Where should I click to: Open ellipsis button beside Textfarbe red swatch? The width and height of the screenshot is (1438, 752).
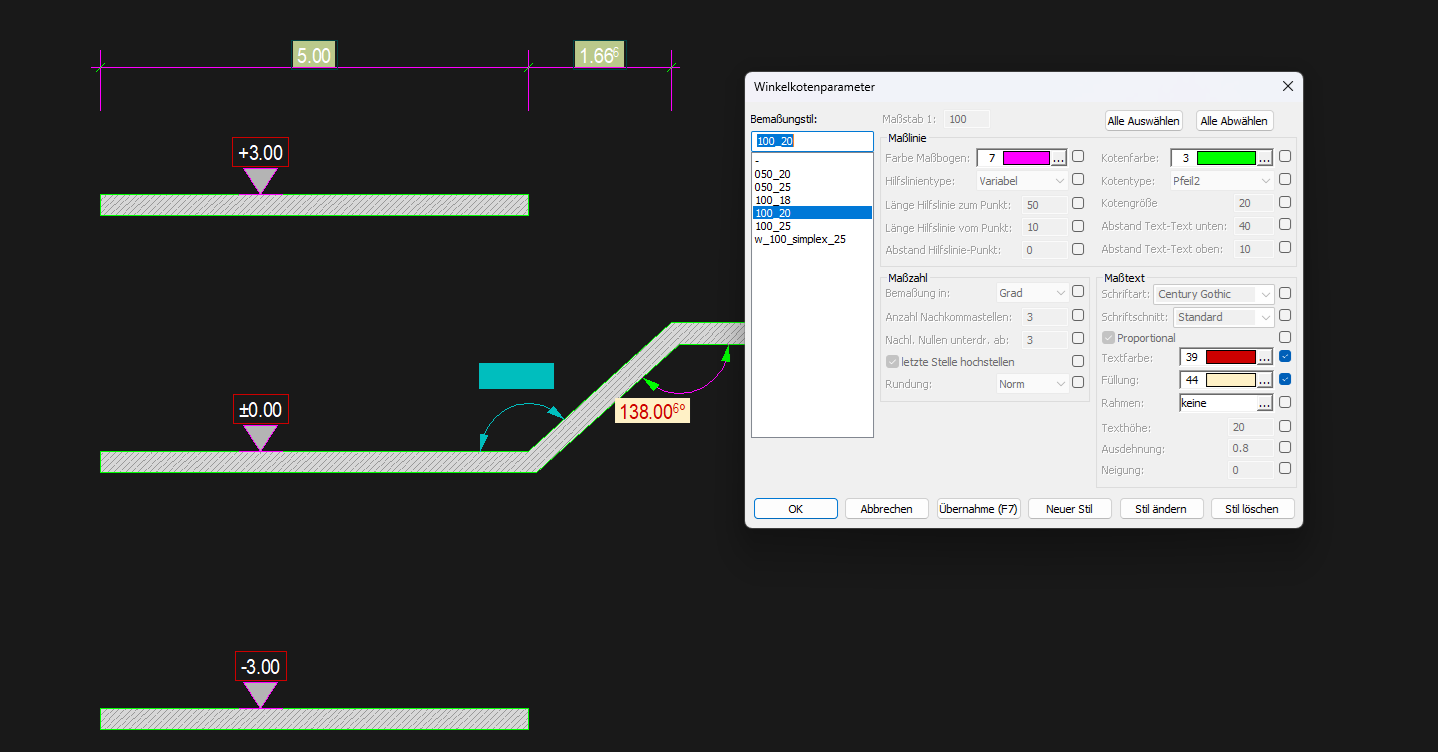pyautogui.click(x=1264, y=357)
